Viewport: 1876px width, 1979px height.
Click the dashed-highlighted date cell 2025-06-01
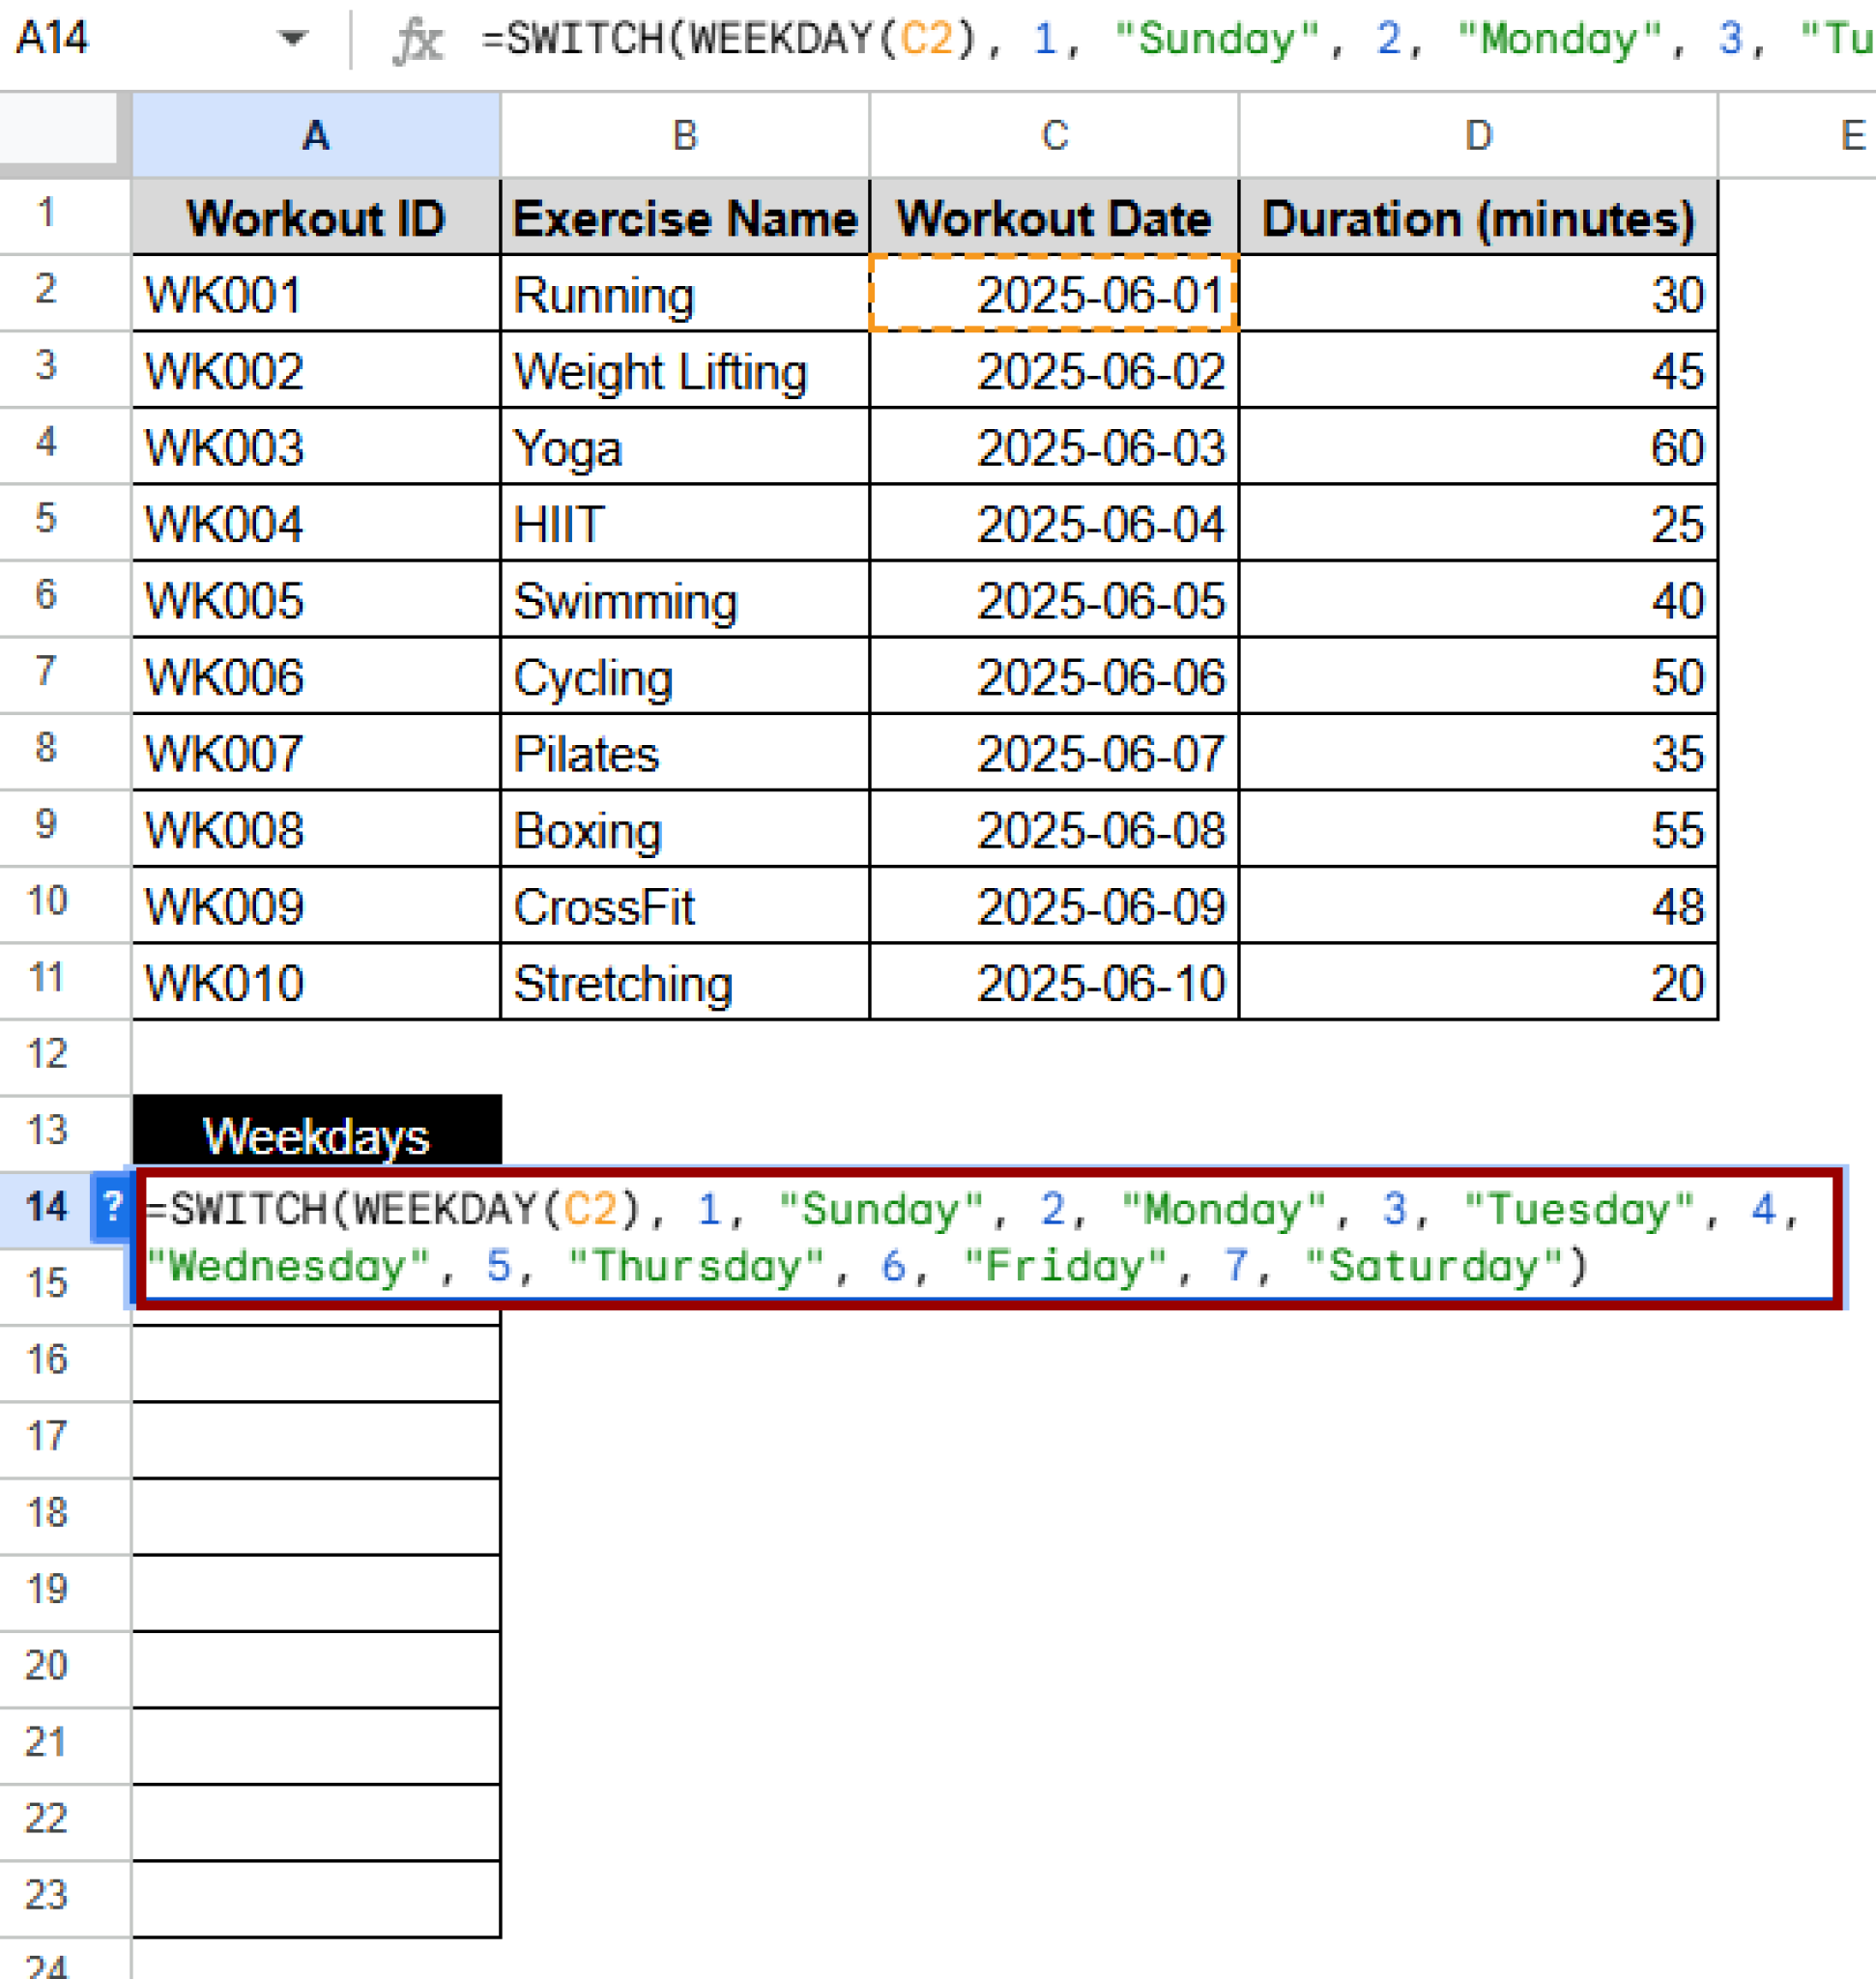[x=1053, y=294]
